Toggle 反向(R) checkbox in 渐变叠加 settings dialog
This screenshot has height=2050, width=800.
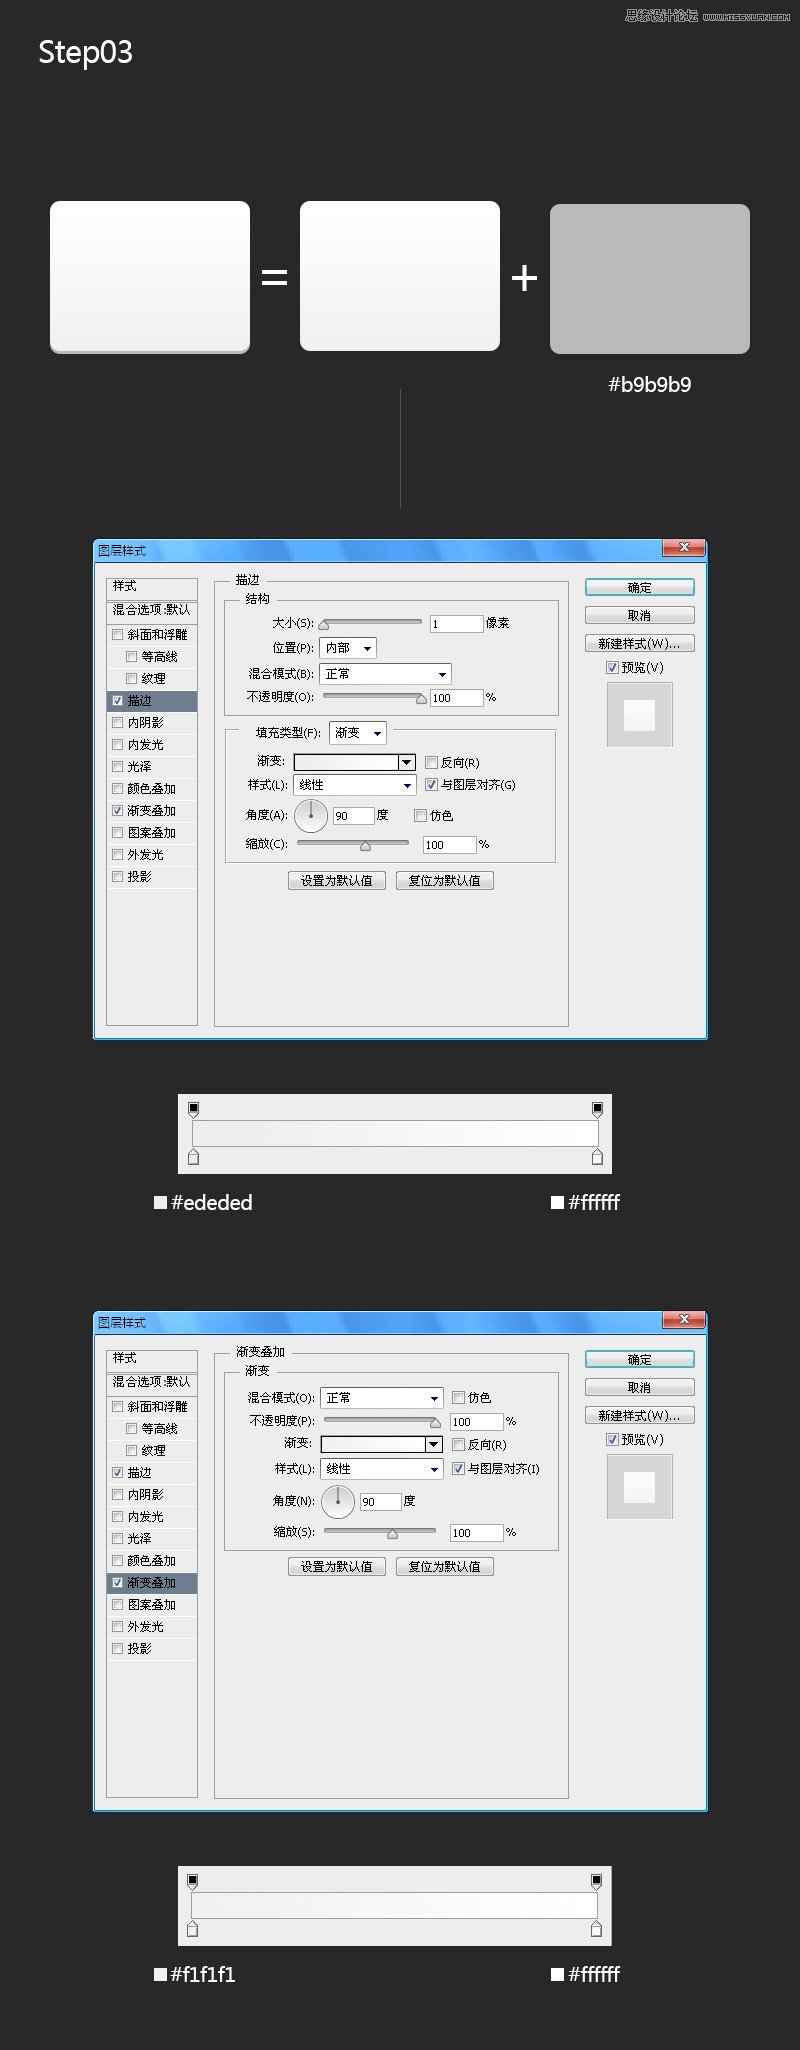(458, 1444)
